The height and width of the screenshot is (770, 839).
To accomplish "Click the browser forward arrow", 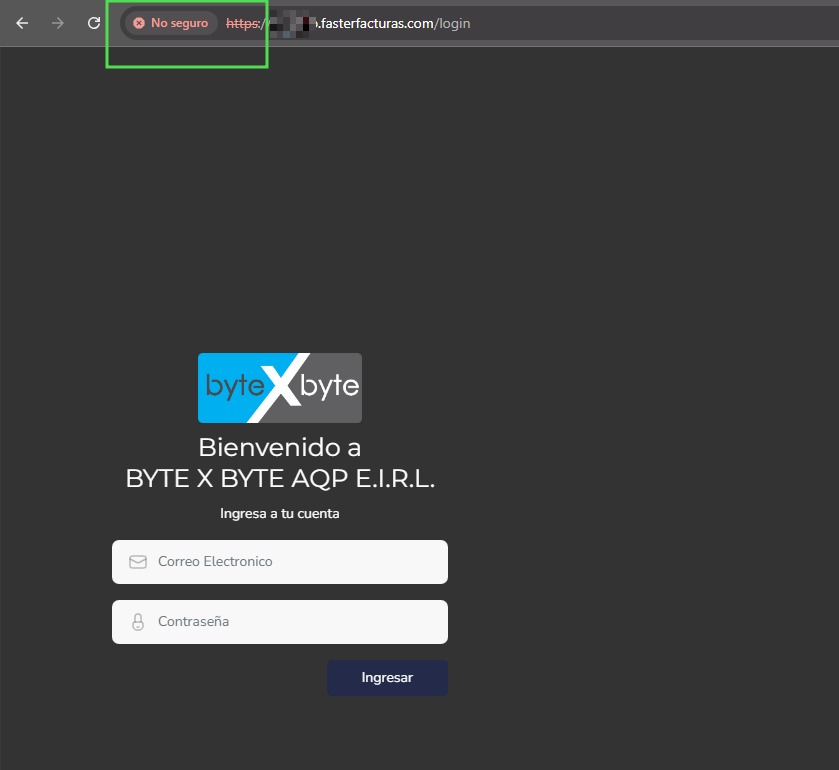I will 58,23.
